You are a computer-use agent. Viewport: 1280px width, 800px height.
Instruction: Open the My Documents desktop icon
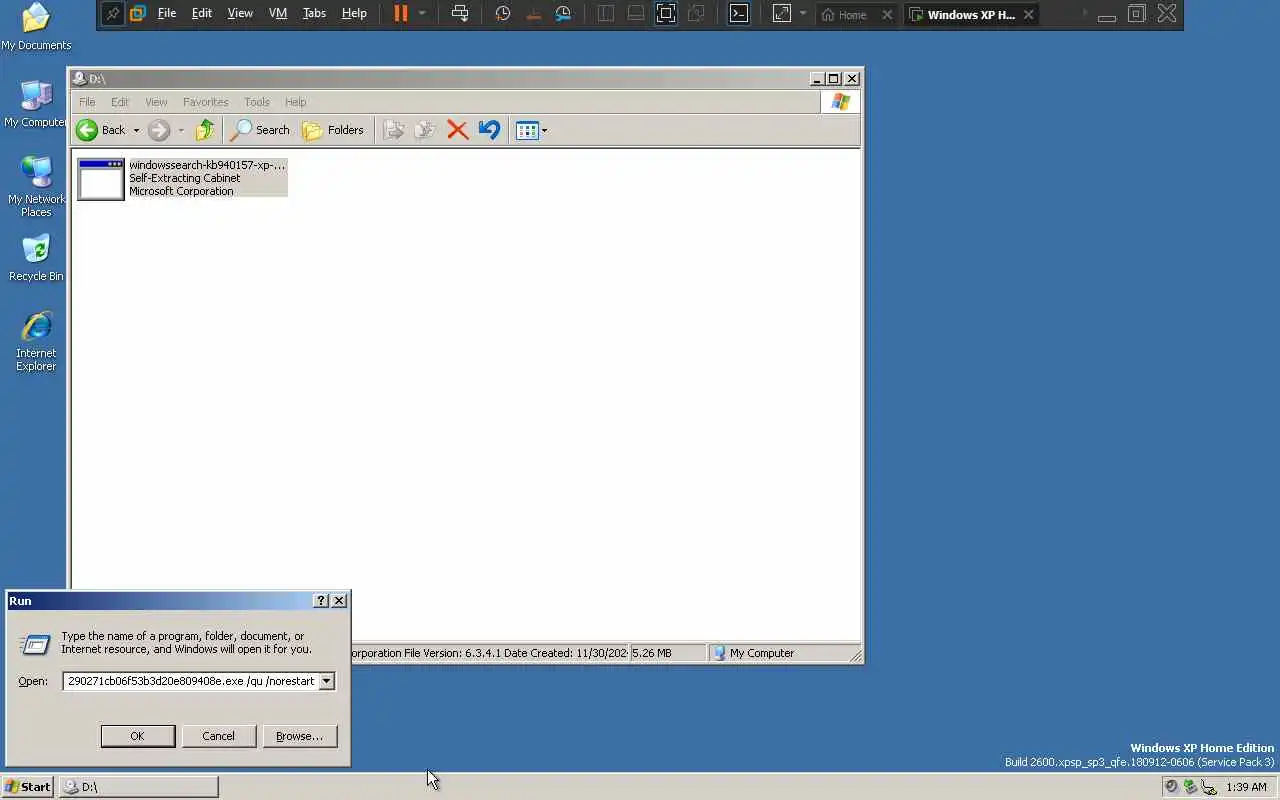click(x=36, y=27)
